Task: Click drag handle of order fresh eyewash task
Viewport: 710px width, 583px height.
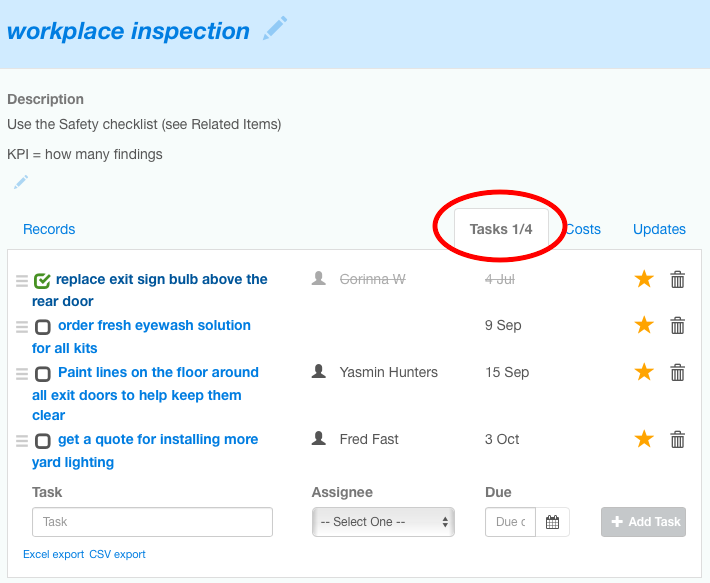Action: click(22, 327)
